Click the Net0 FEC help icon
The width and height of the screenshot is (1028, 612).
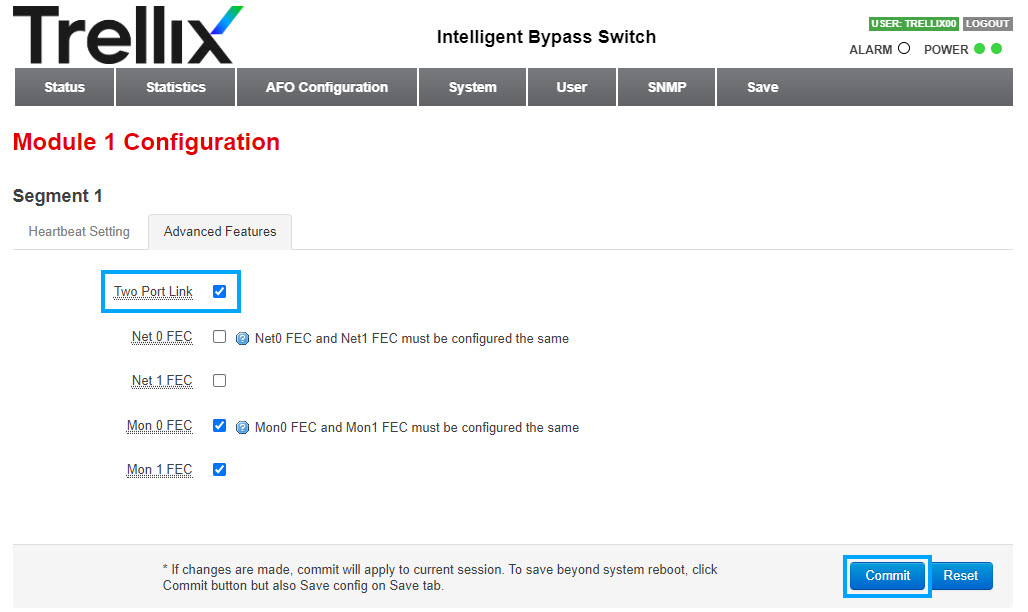242,338
